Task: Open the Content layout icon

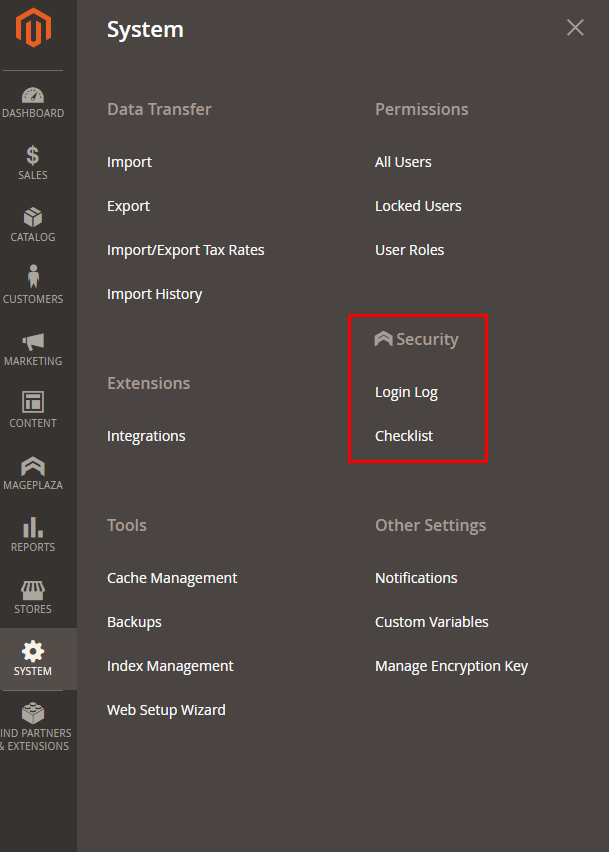Action: 33,402
